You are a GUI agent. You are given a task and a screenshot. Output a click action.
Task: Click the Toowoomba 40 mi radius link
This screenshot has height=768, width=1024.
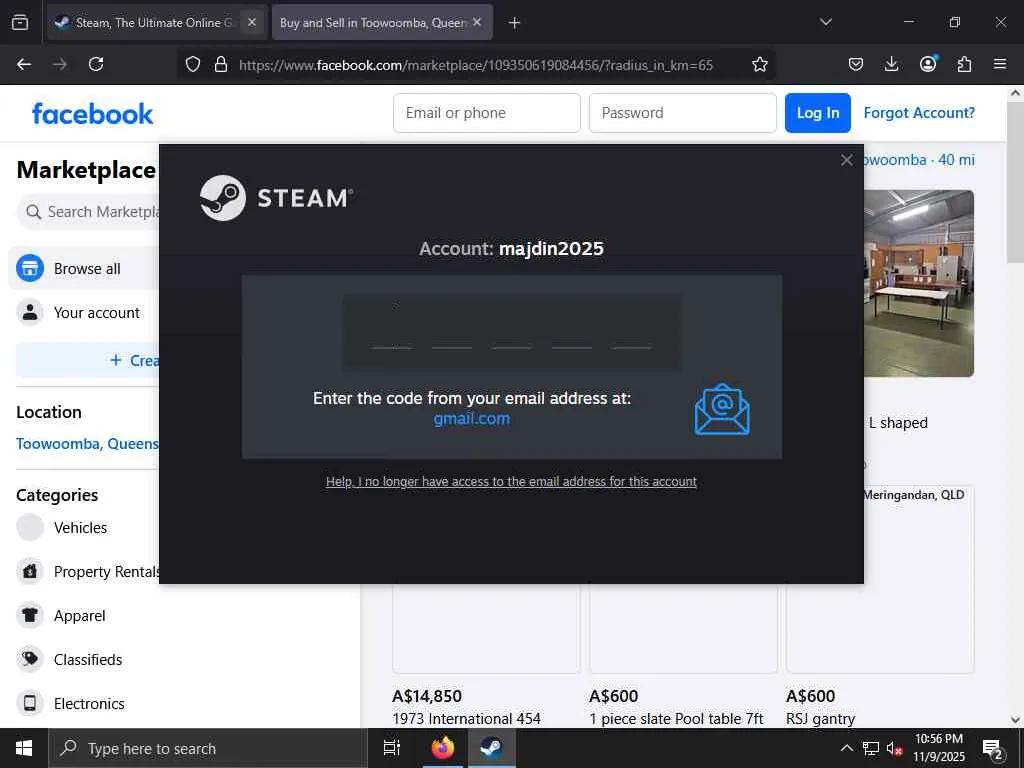pyautogui.click(x=920, y=160)
